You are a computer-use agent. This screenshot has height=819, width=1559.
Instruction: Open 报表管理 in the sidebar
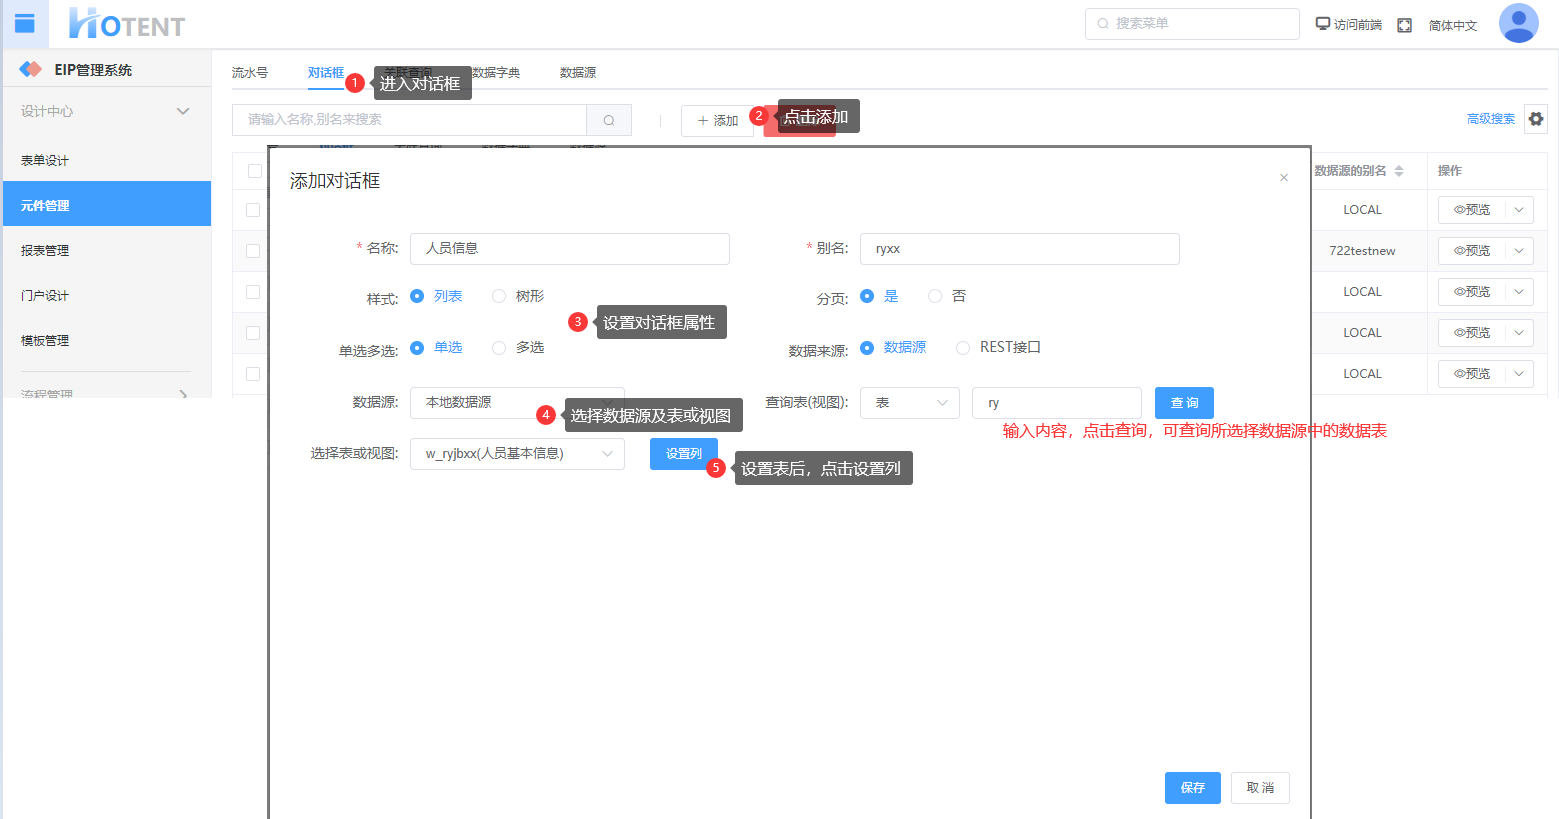coord(45,251)
